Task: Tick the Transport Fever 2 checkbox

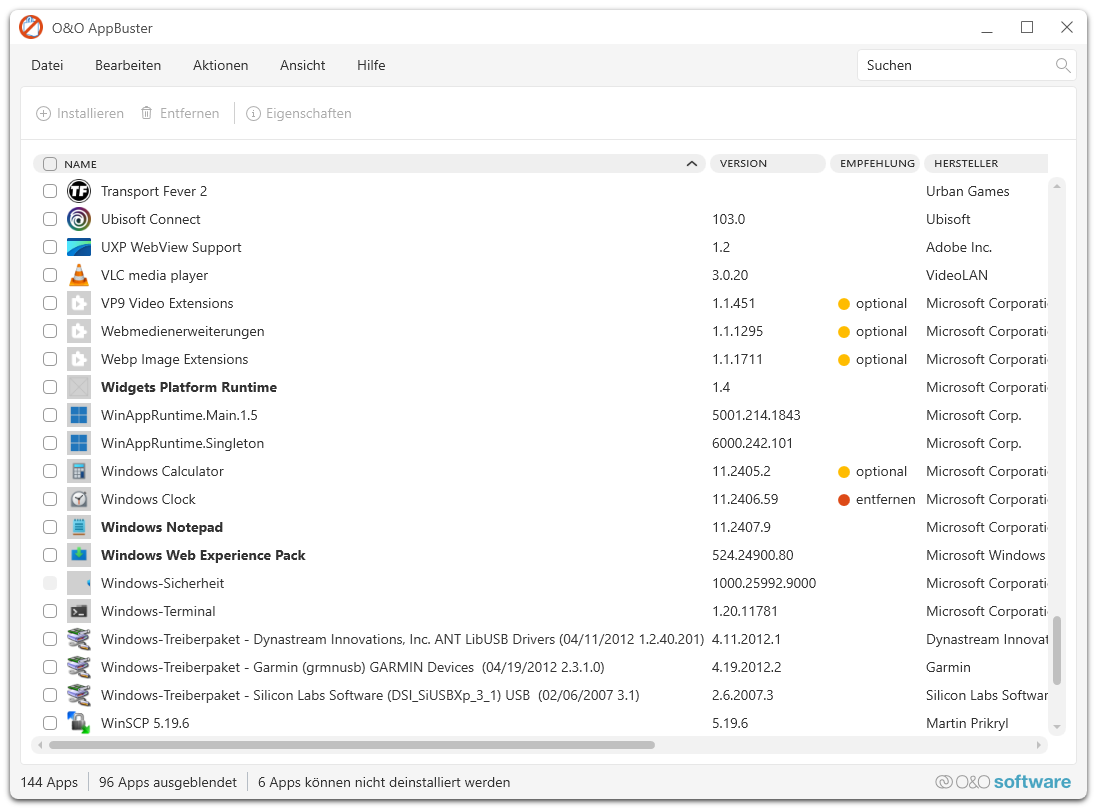Action: tap(50, 191)
